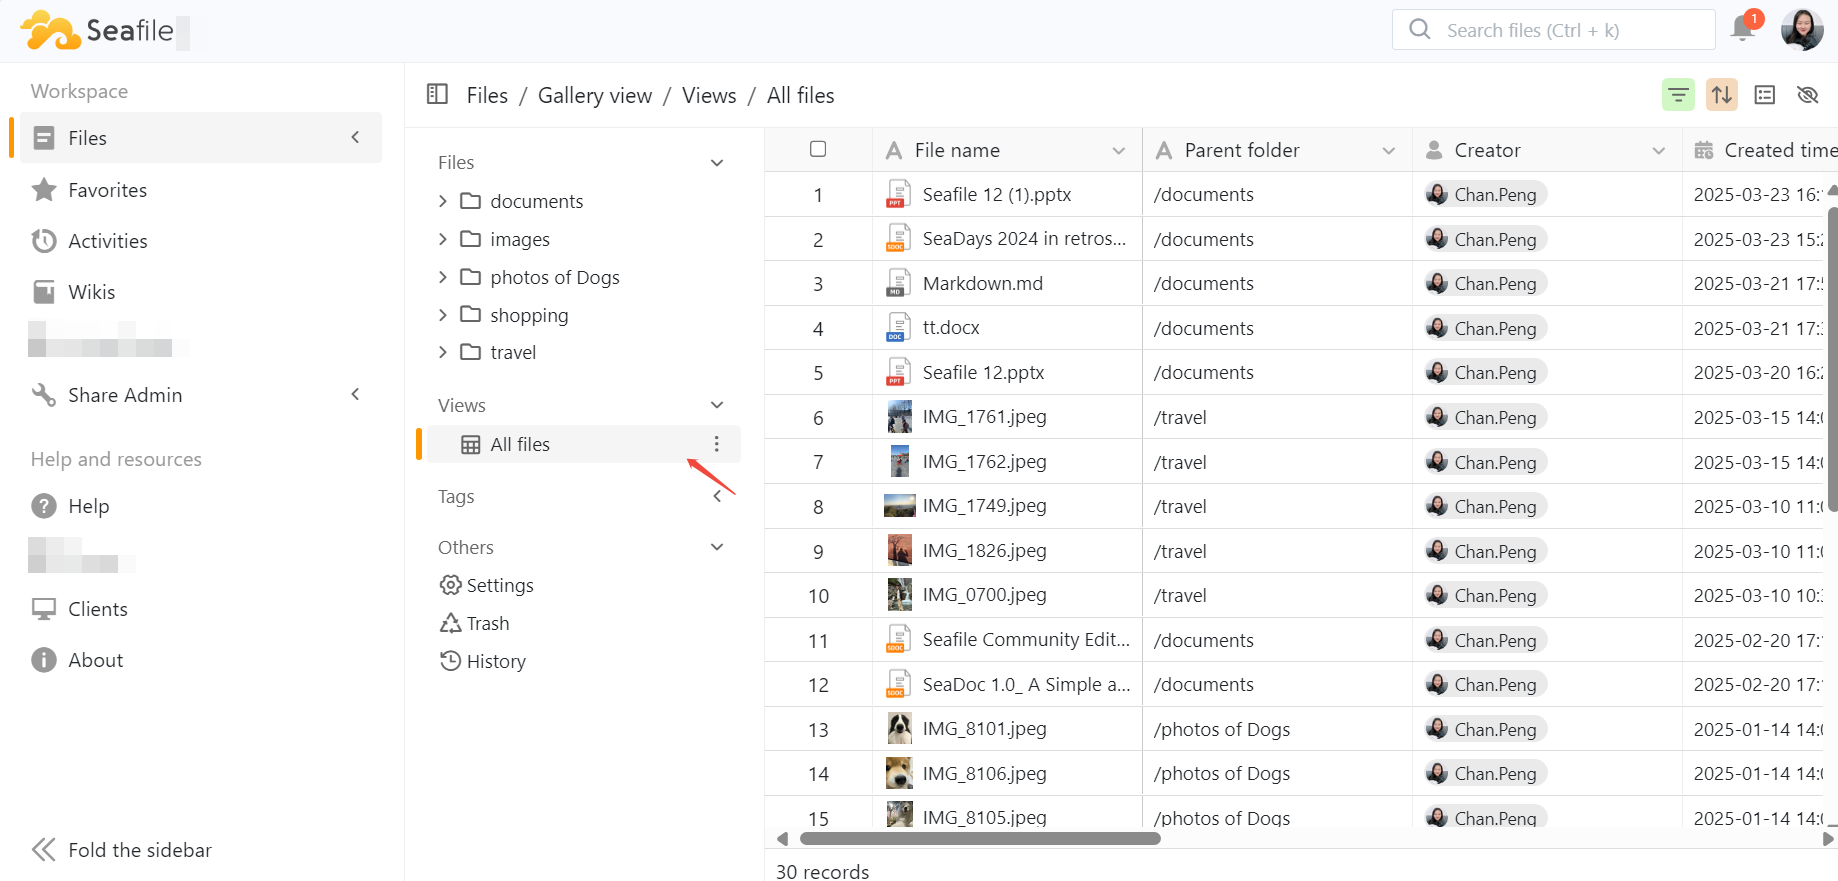This screenshot has width=1838, height=881.
Task: Open File name column dropdown arrow
Action: point(1118,151)
